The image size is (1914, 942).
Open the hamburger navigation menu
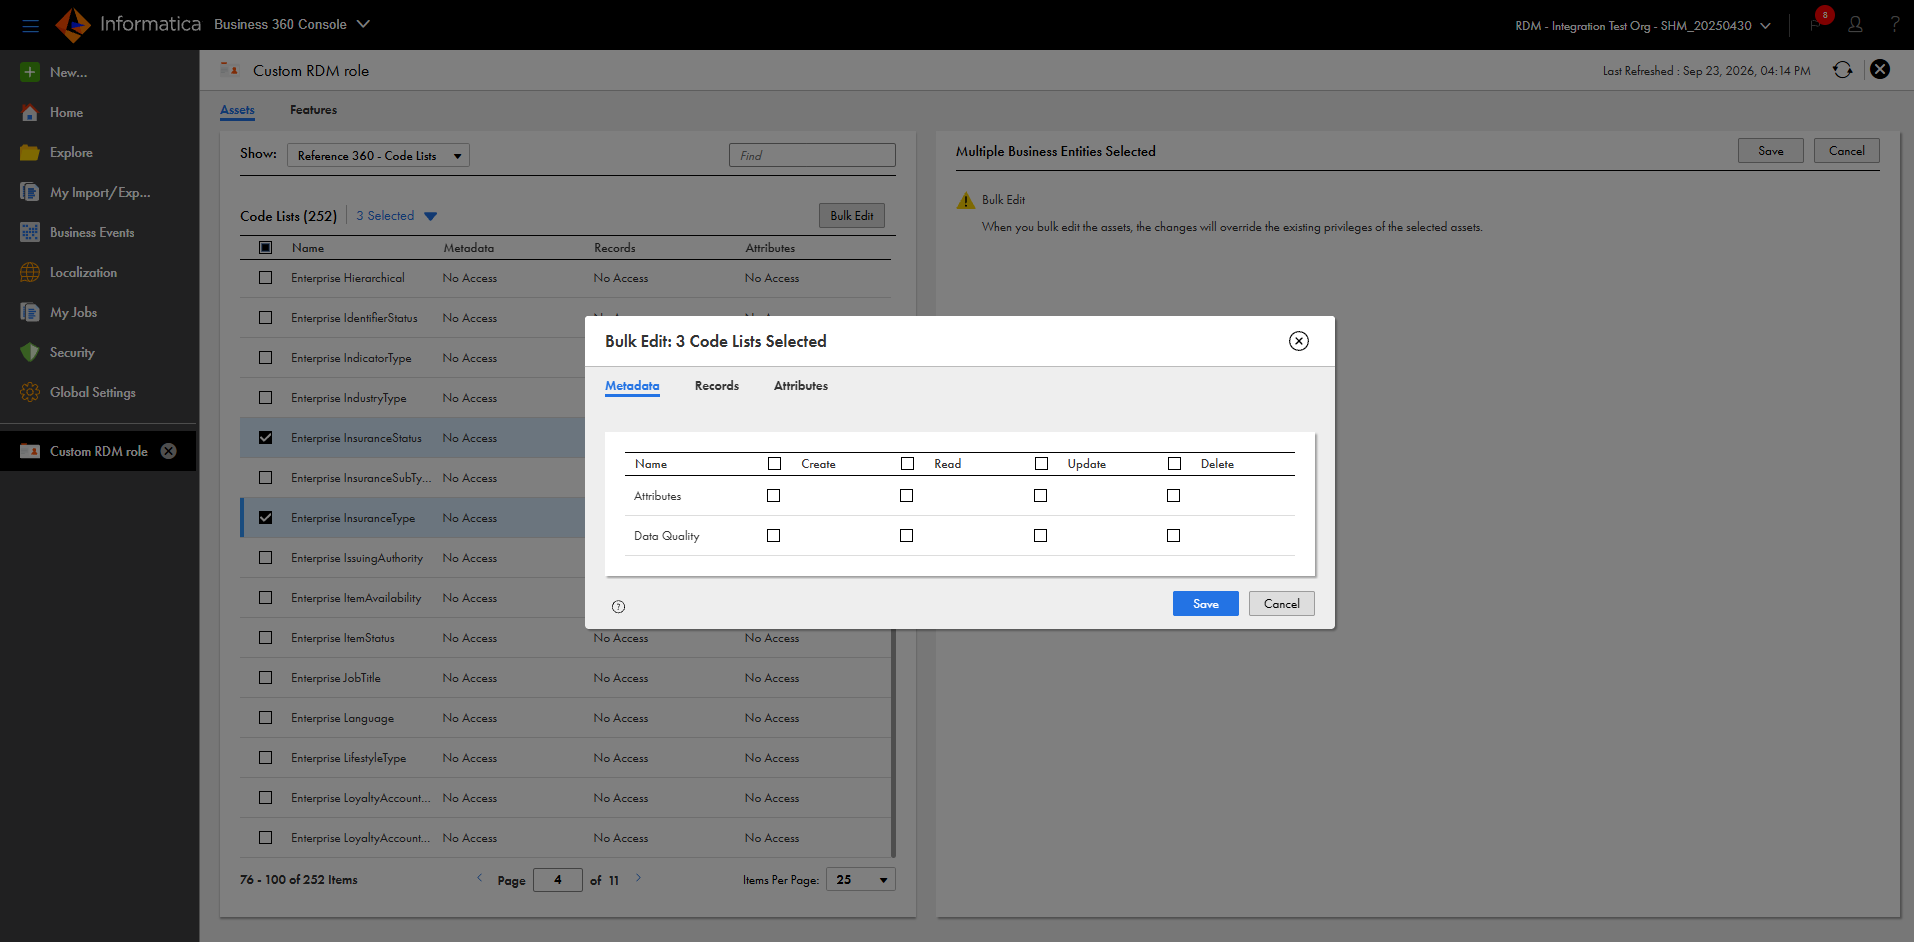click(x=30, y=25)
